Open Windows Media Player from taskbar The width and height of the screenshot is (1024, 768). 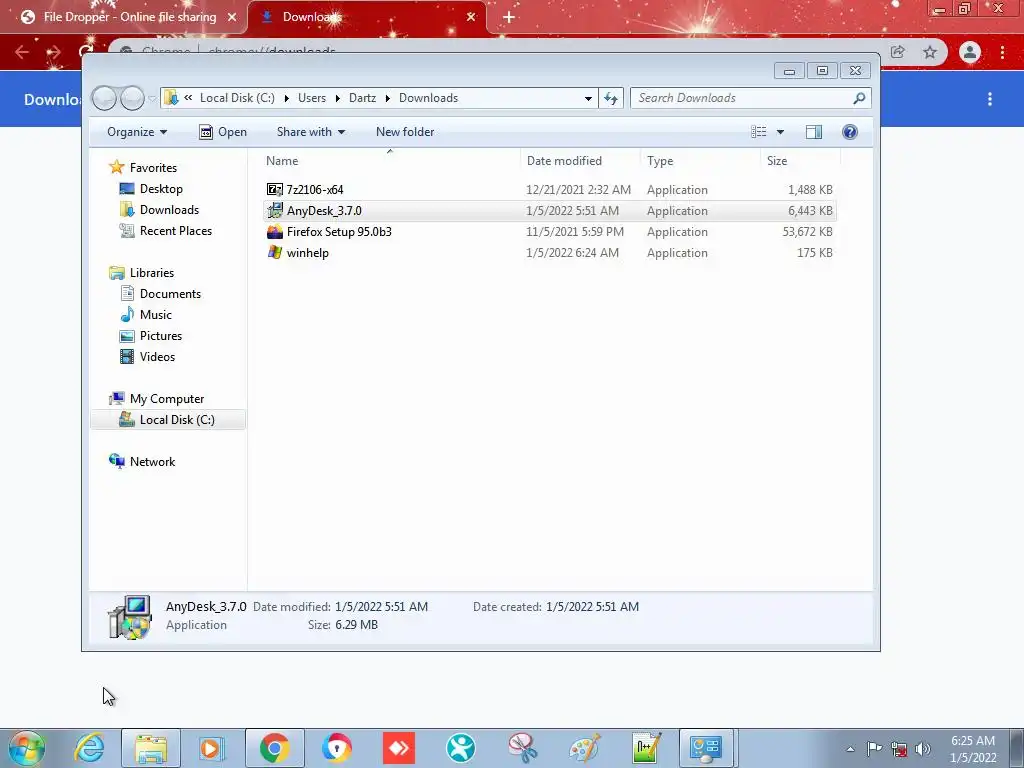click(x=212, y=748)
